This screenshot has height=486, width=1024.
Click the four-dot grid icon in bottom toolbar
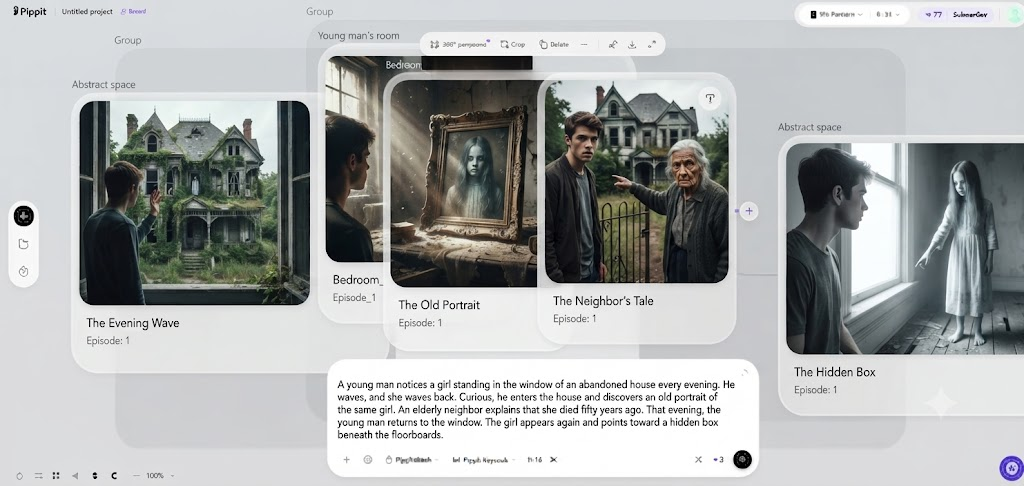56,476
